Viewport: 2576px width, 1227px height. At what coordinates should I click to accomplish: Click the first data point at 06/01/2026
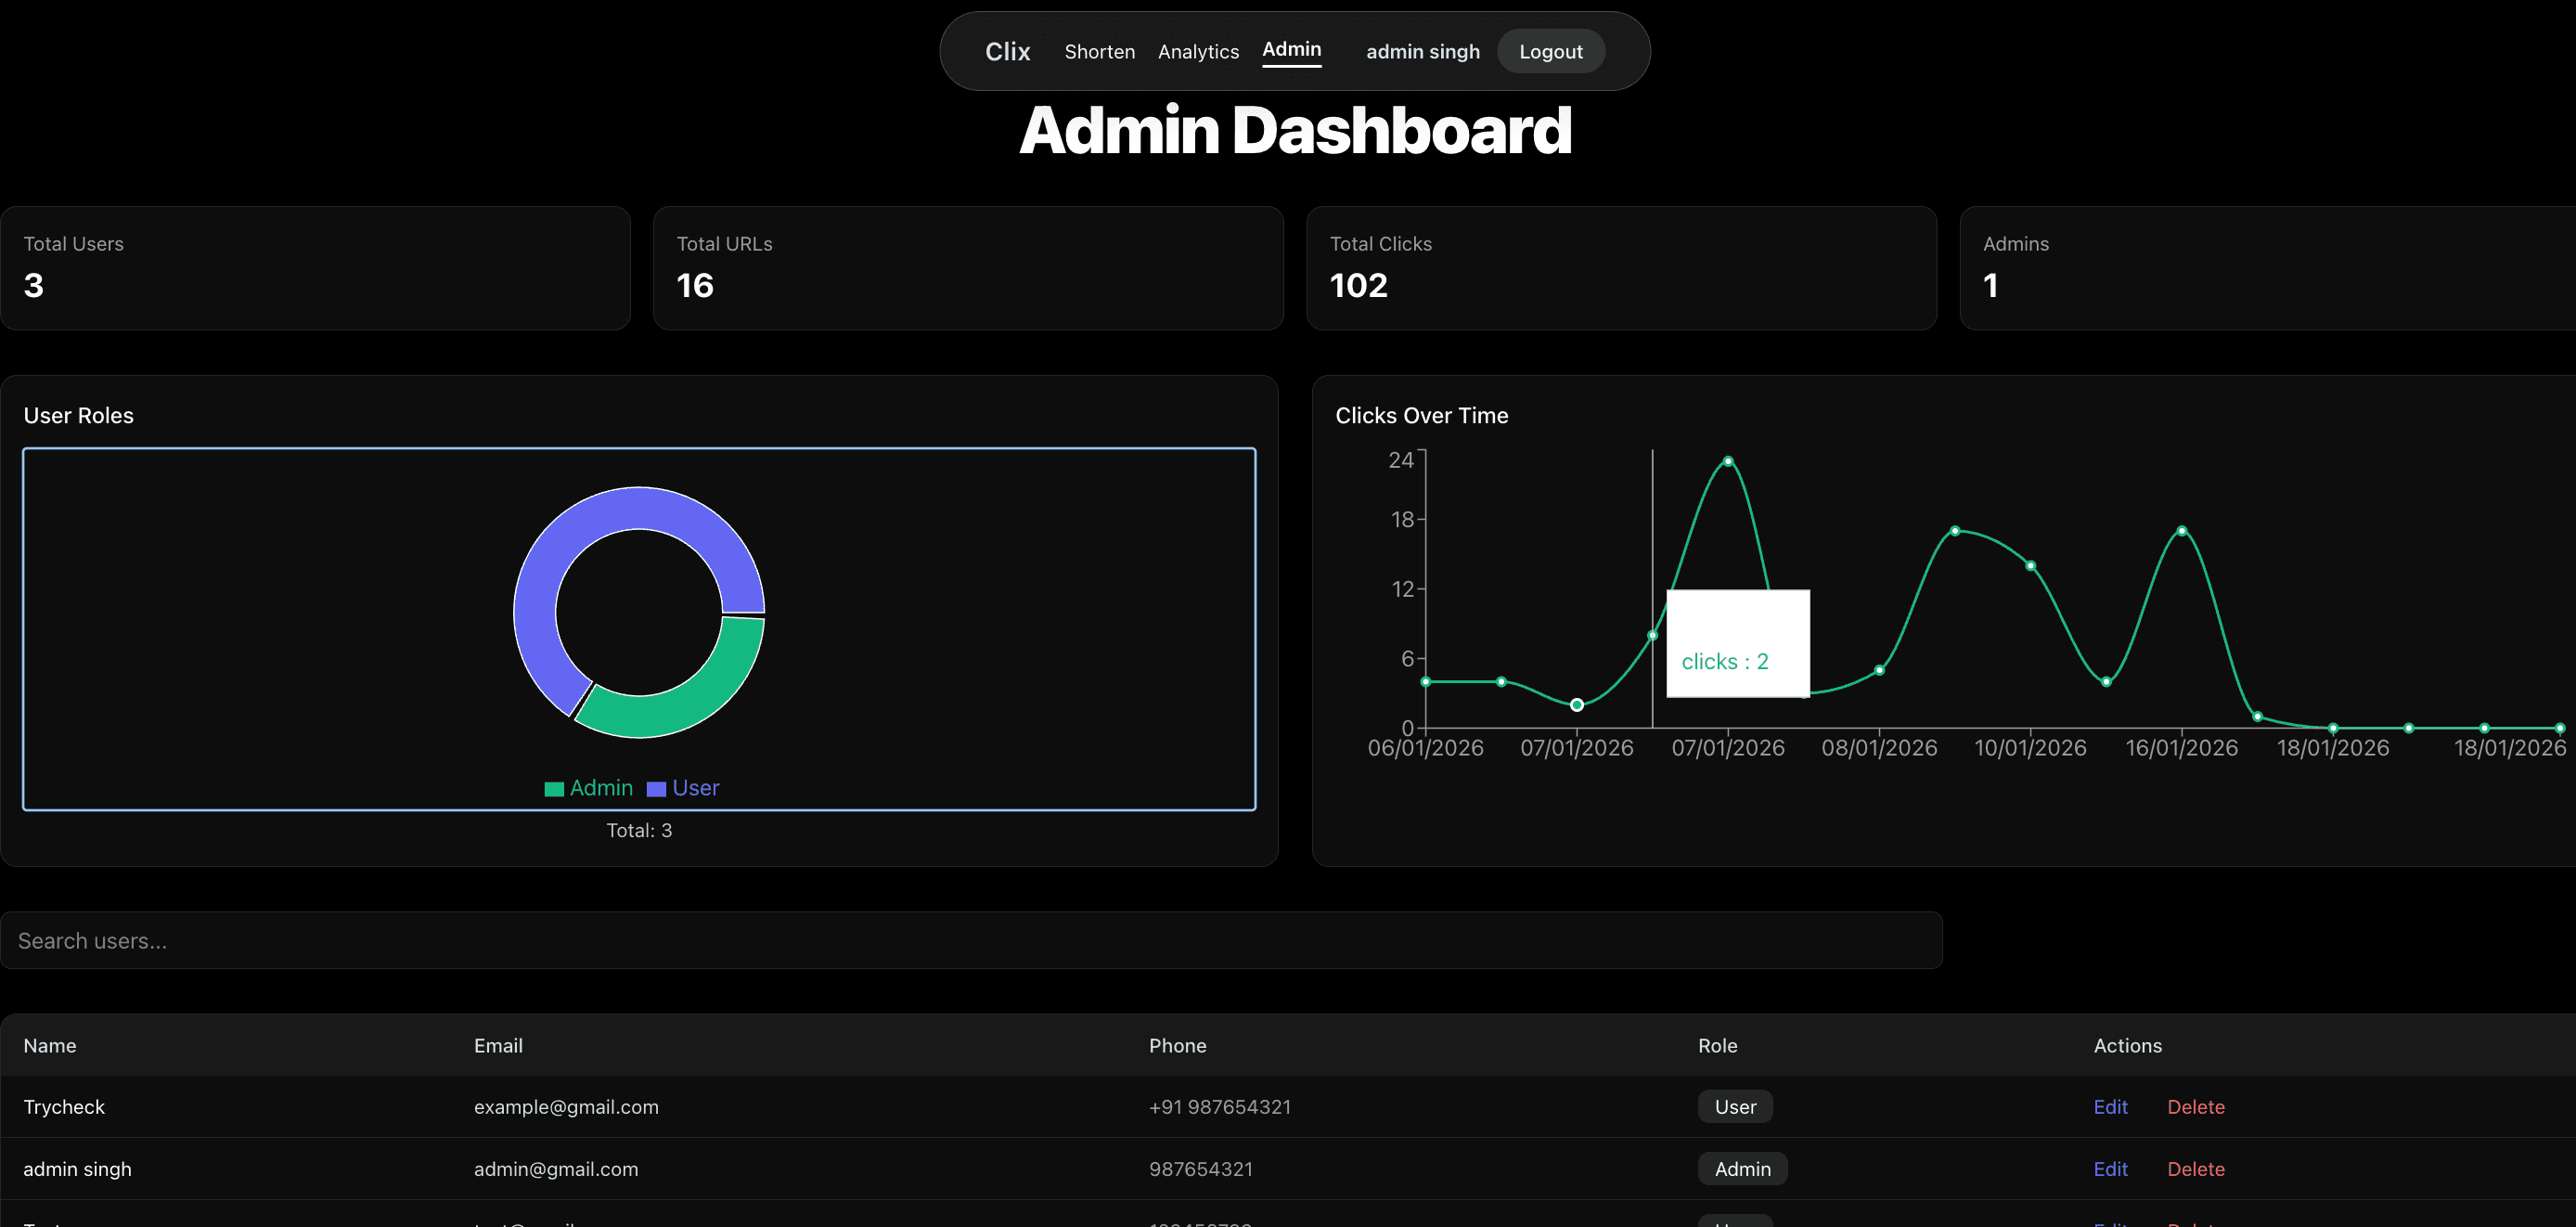coord(1426,682)
